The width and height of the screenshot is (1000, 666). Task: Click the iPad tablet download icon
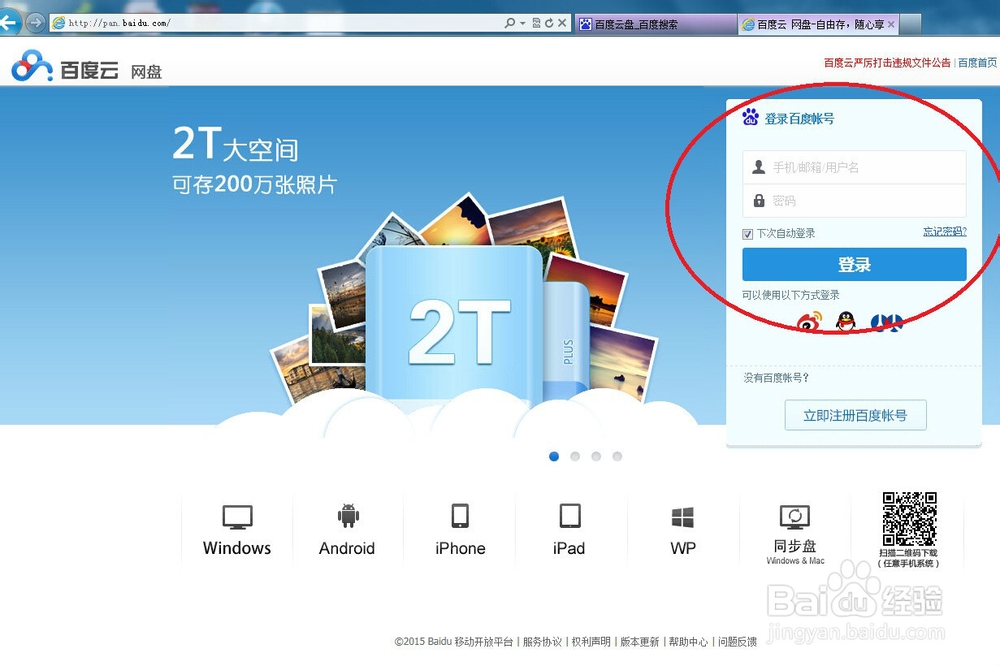pos(570,516)
